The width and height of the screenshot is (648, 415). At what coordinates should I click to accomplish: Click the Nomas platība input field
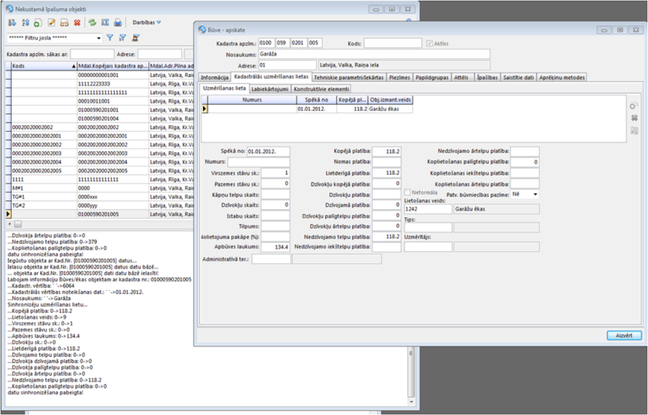(x=386, y=162)
